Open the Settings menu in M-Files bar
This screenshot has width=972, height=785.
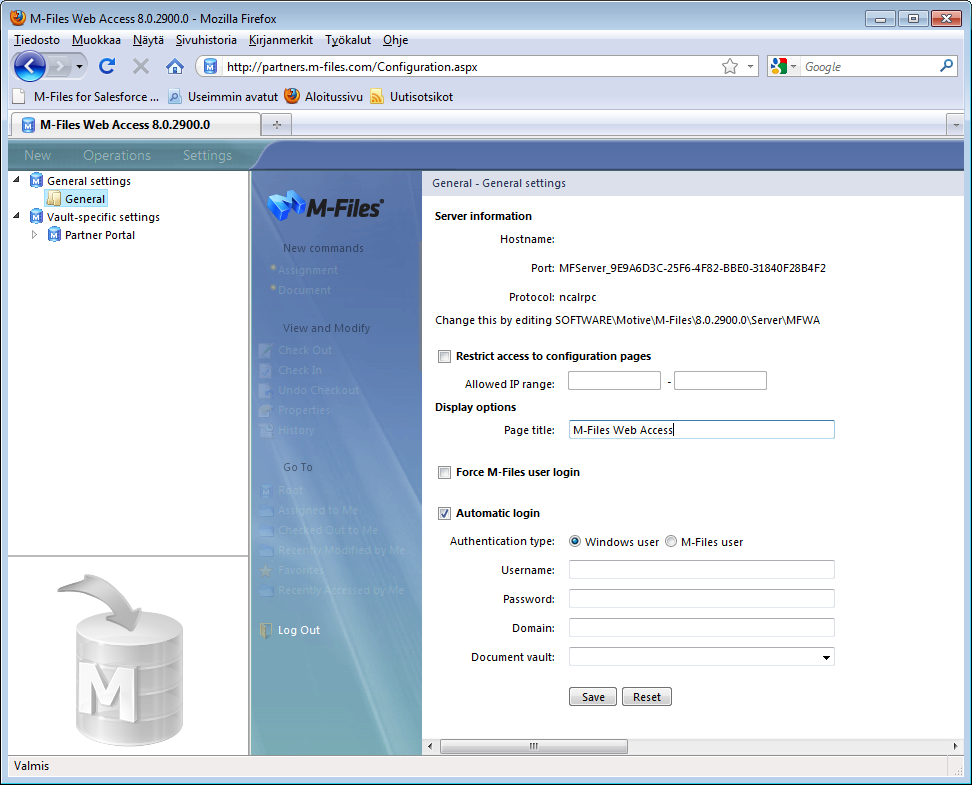click(207, 156)
